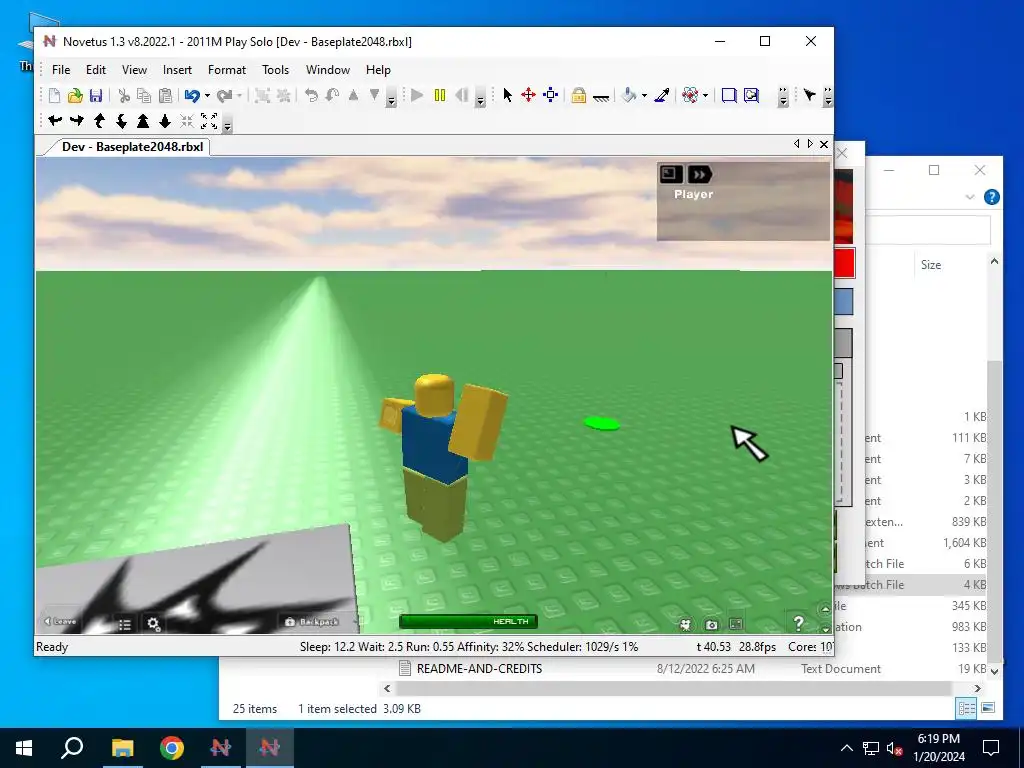Click the Paste clipboard icon

(x=166, y=96)
